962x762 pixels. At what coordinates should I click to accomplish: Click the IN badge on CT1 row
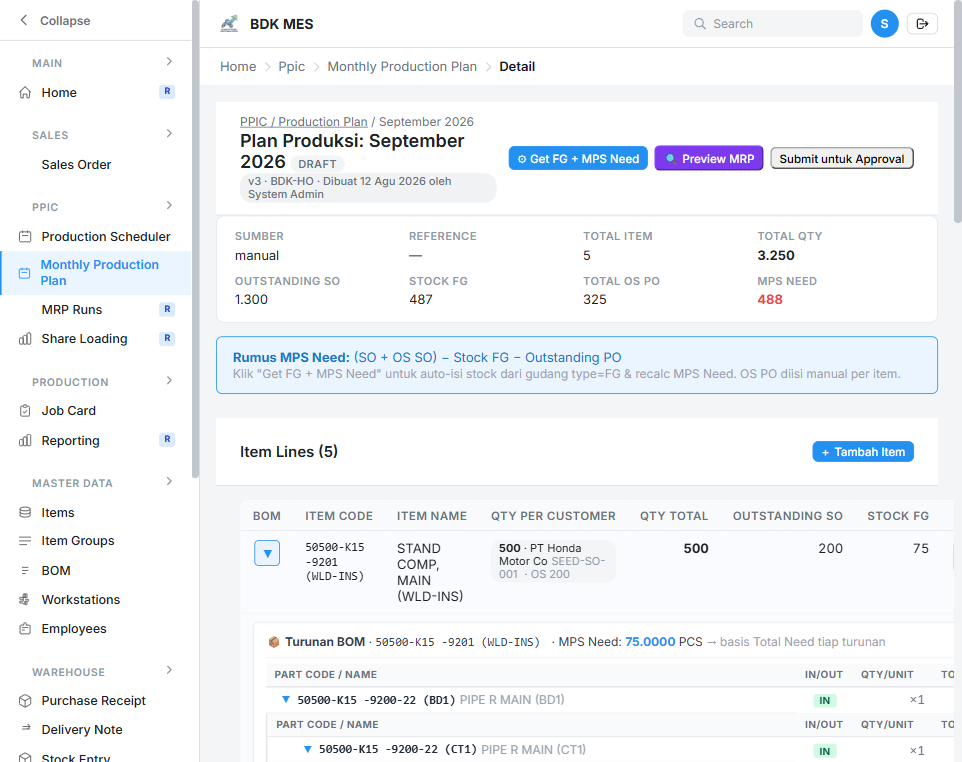(x=825, y=751)
